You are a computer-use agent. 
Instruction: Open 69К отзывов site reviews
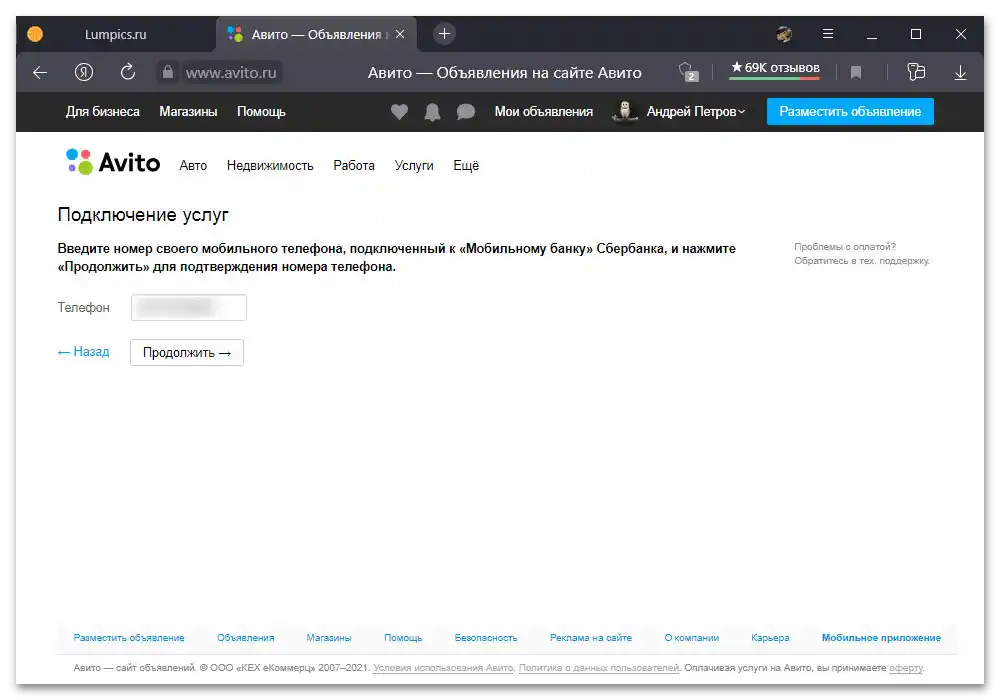[x=775, y=68]
